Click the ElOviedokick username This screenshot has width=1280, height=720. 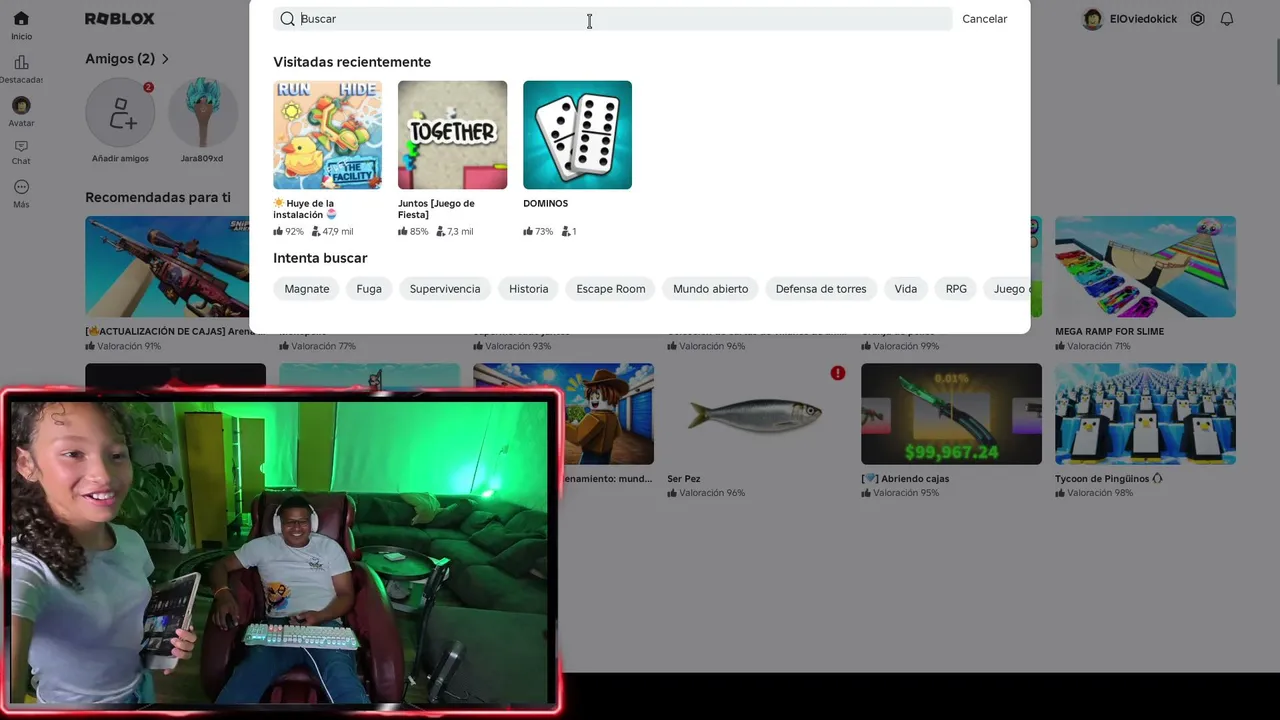point(1143,19)
